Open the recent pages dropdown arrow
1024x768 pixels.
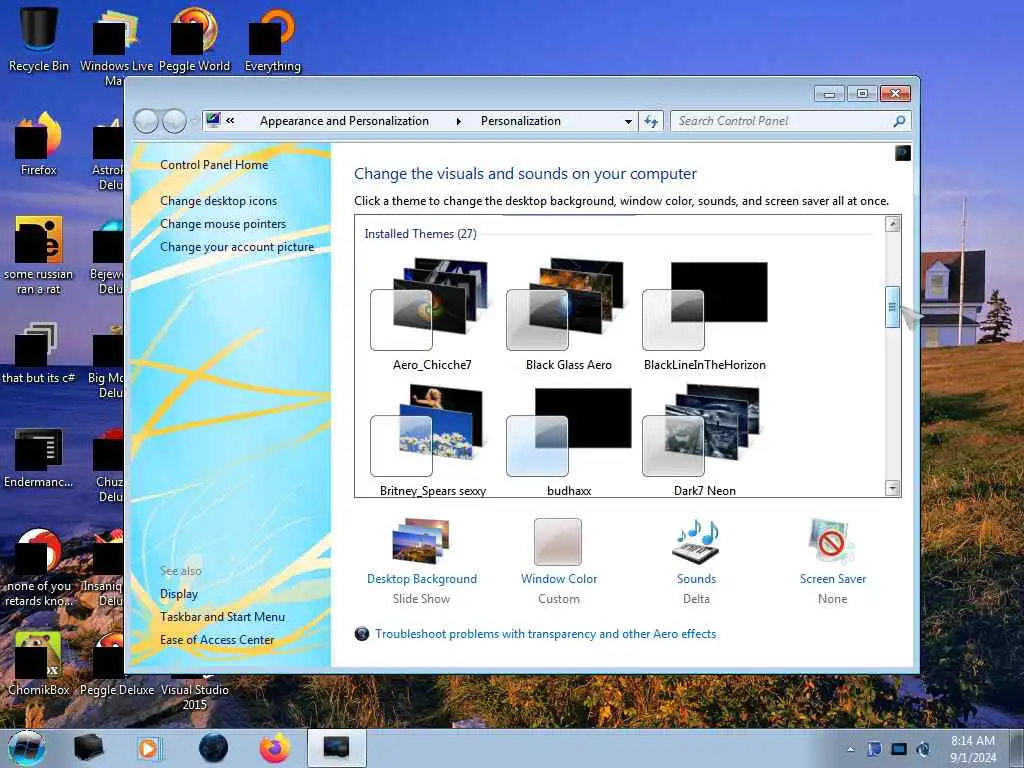coord(194,121)
